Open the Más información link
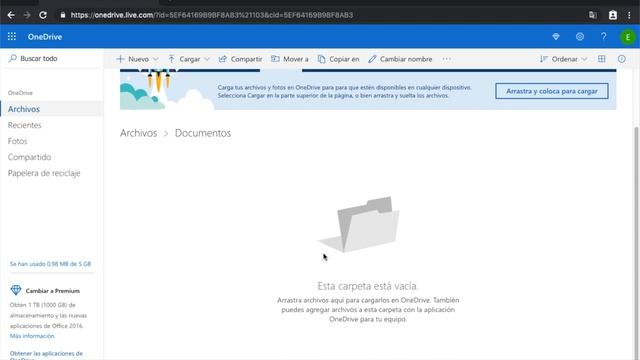 (x=32, y=336)
